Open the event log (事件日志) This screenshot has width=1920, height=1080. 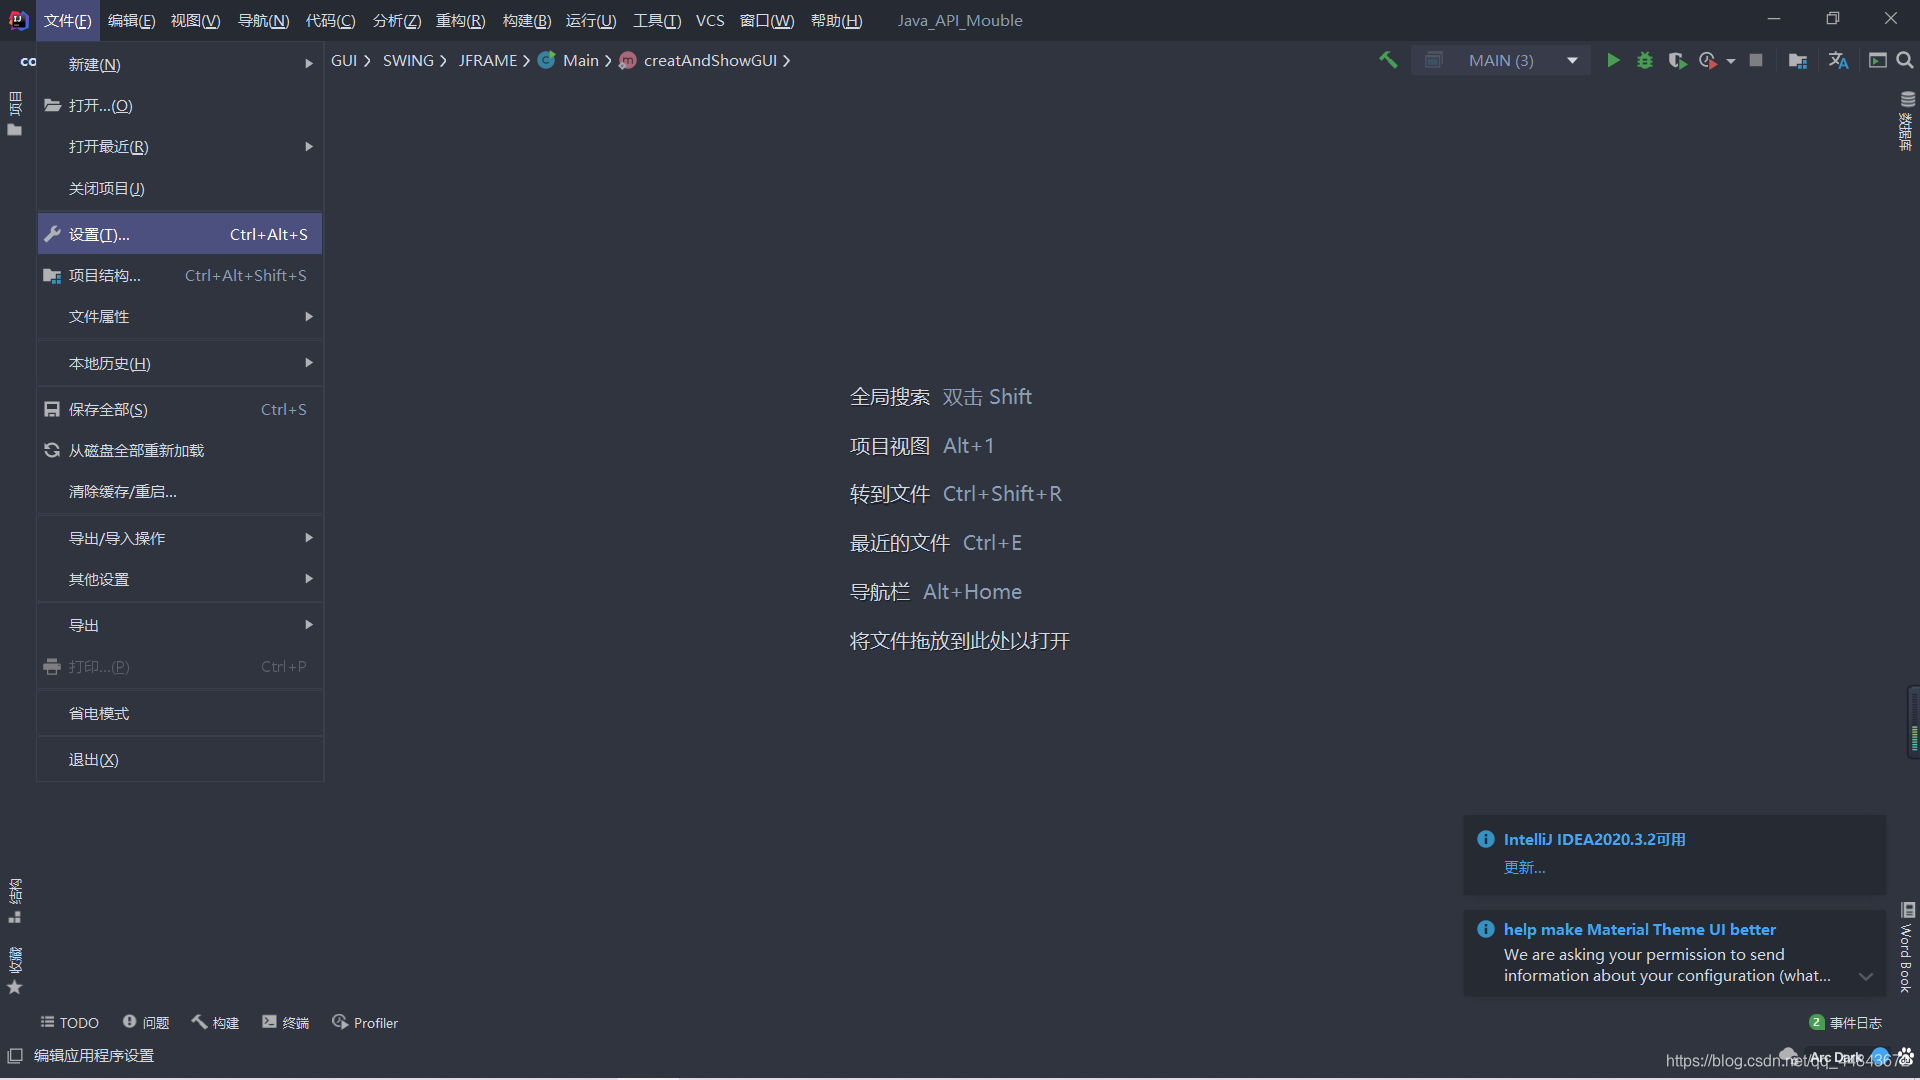pyautogui.click(x=1846, y=1023)
